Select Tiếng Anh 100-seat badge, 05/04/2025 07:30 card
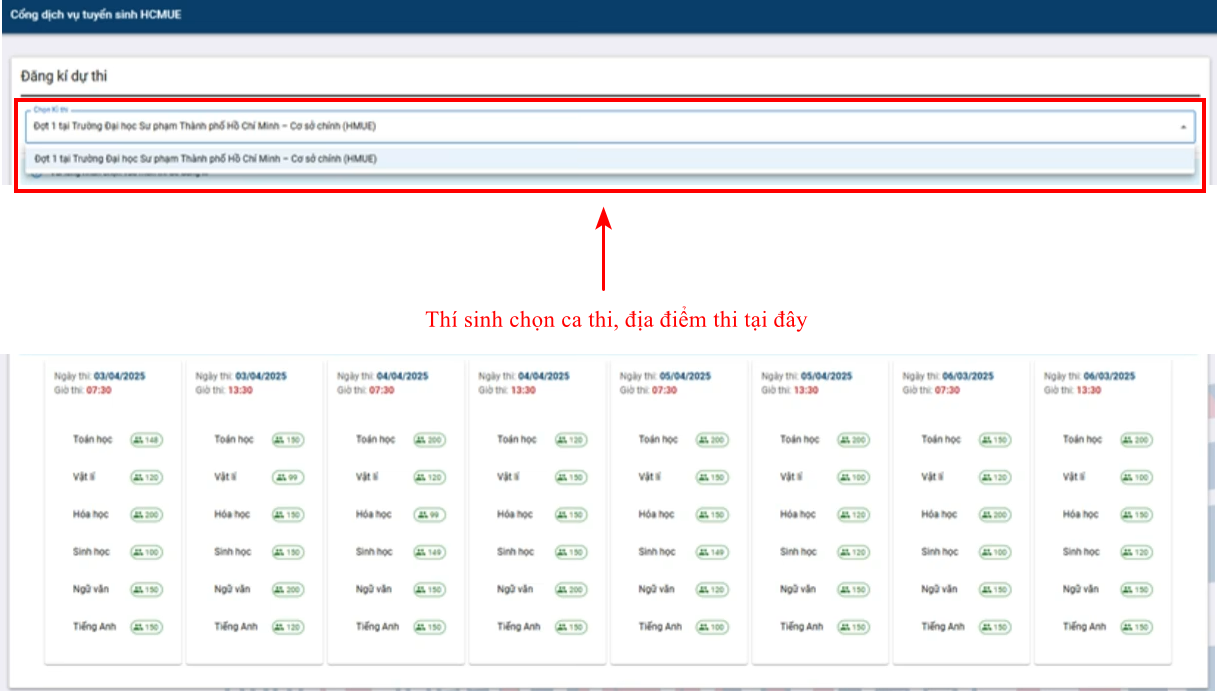Image resolution: width=1217 pixels, height=691 pixels. [712, 627]
